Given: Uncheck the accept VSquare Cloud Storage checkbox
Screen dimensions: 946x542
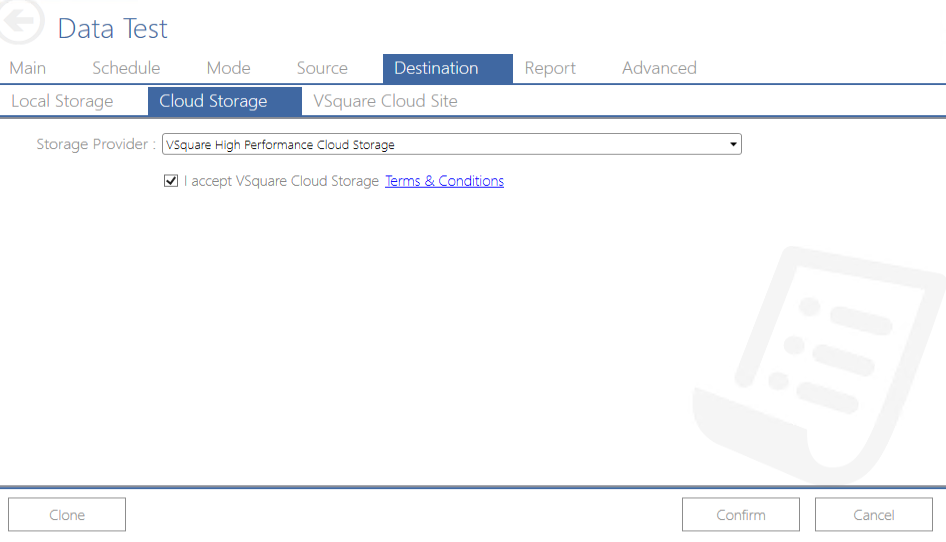Looking at the screenshot, I should coord(171,180).
